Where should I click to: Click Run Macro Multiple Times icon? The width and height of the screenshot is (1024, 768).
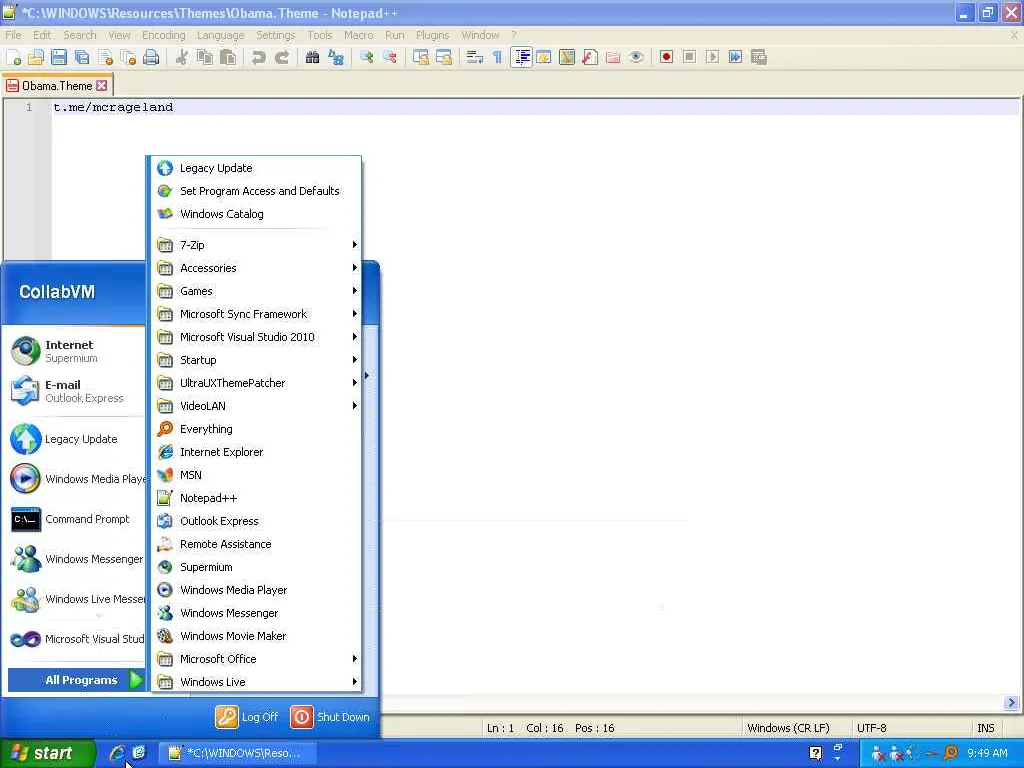735,57
